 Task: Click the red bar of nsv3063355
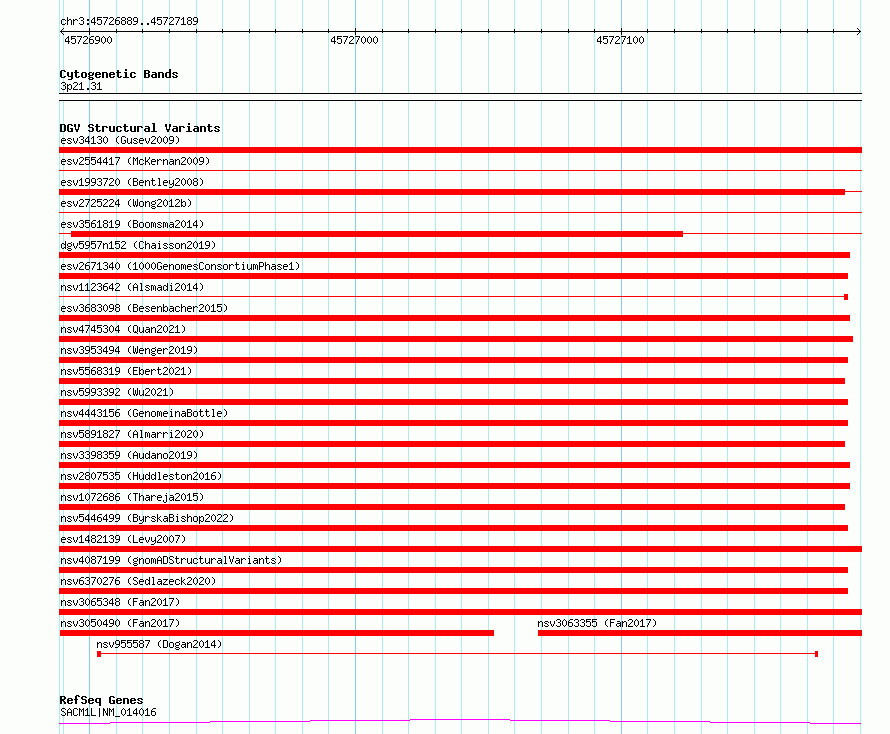tap(700, 633)
